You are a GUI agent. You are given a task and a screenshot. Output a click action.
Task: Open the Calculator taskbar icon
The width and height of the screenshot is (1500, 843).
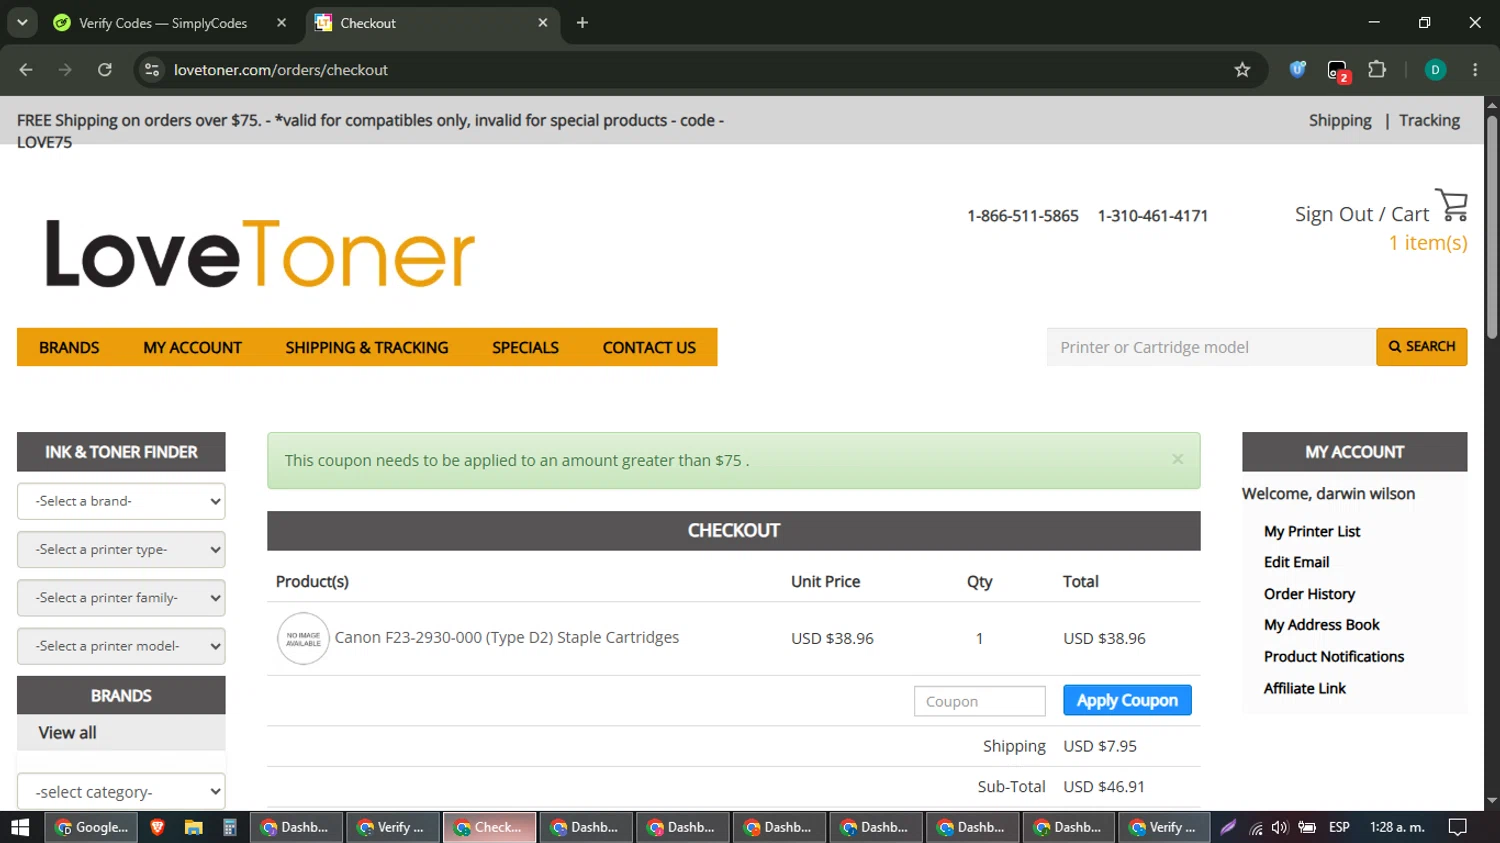pos(229,827)
